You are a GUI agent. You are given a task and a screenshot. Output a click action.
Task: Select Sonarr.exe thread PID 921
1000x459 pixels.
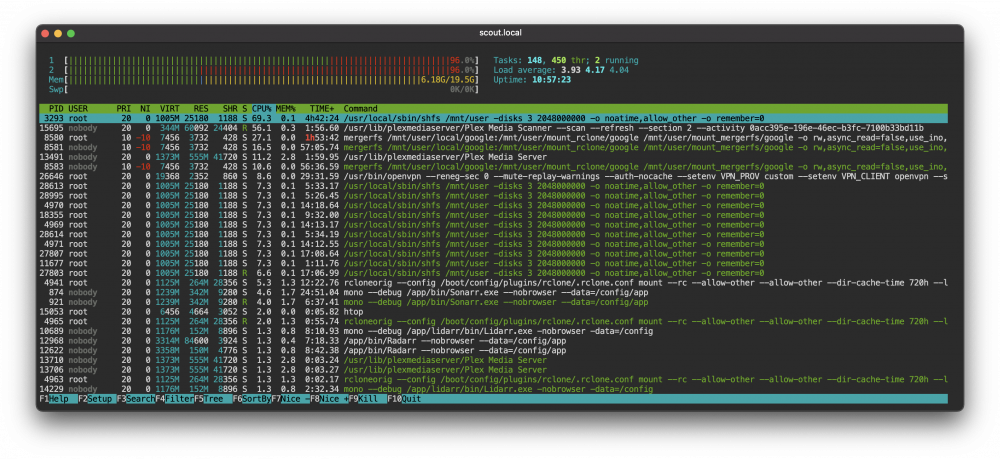pos(493,302)
